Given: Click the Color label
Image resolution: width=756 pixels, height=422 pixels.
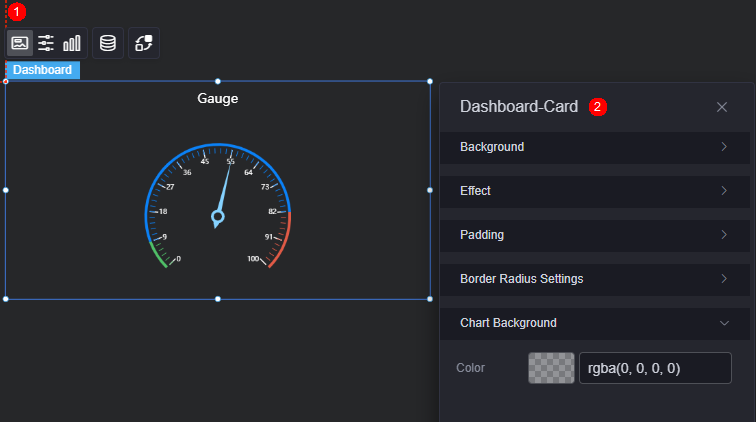Looking at the screenshot, I should [471, 368].
